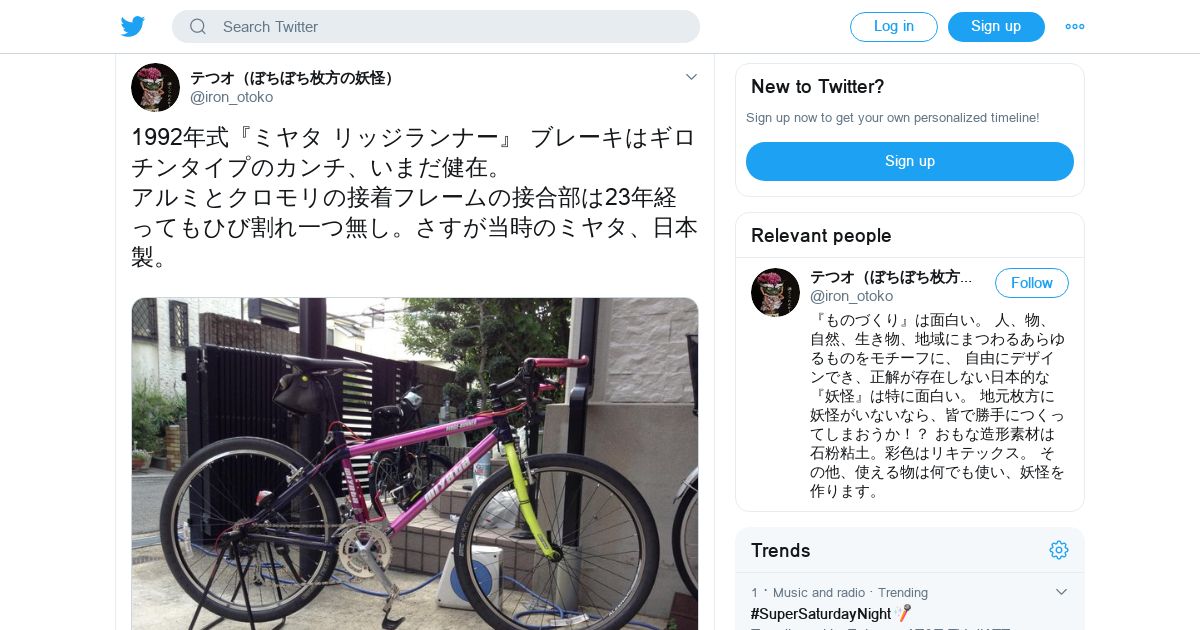Click the Twitter bird logo
This screenshot has width=1200, height=630.
pyautogui.click(x=133, y=27)
